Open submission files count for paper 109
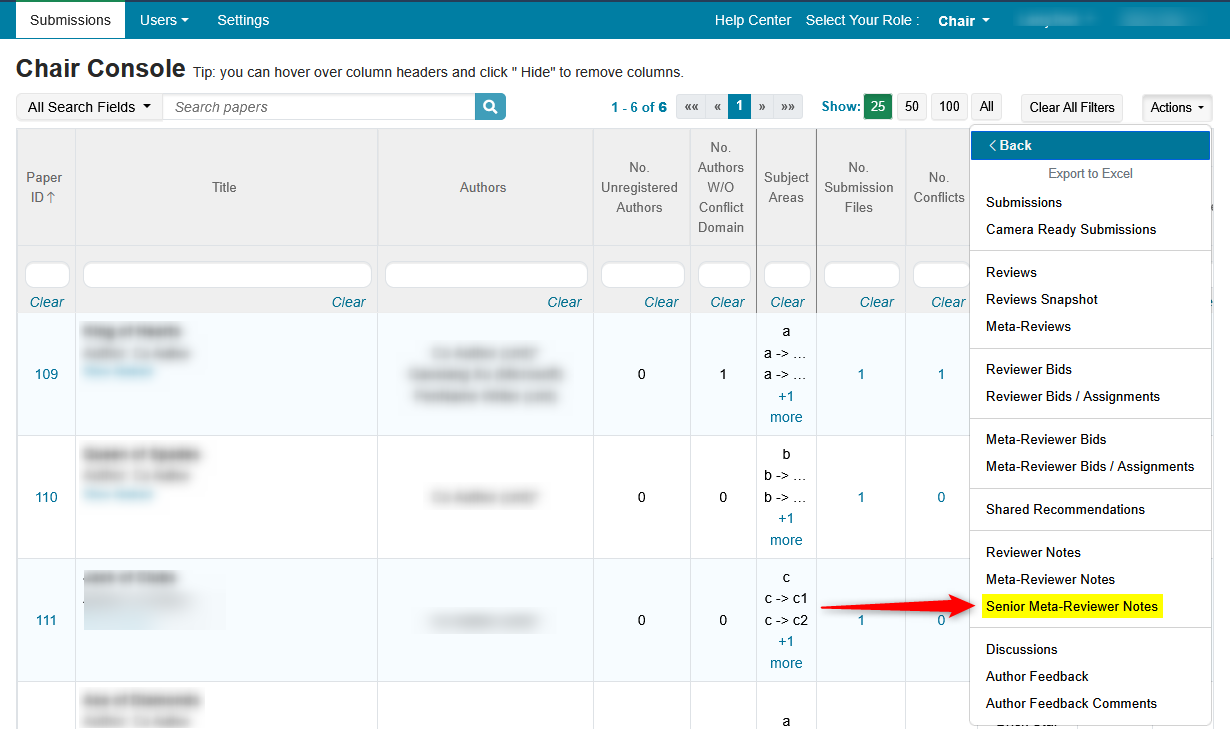1230x729 pixels. pyautogui.click(x=861, y=374)
